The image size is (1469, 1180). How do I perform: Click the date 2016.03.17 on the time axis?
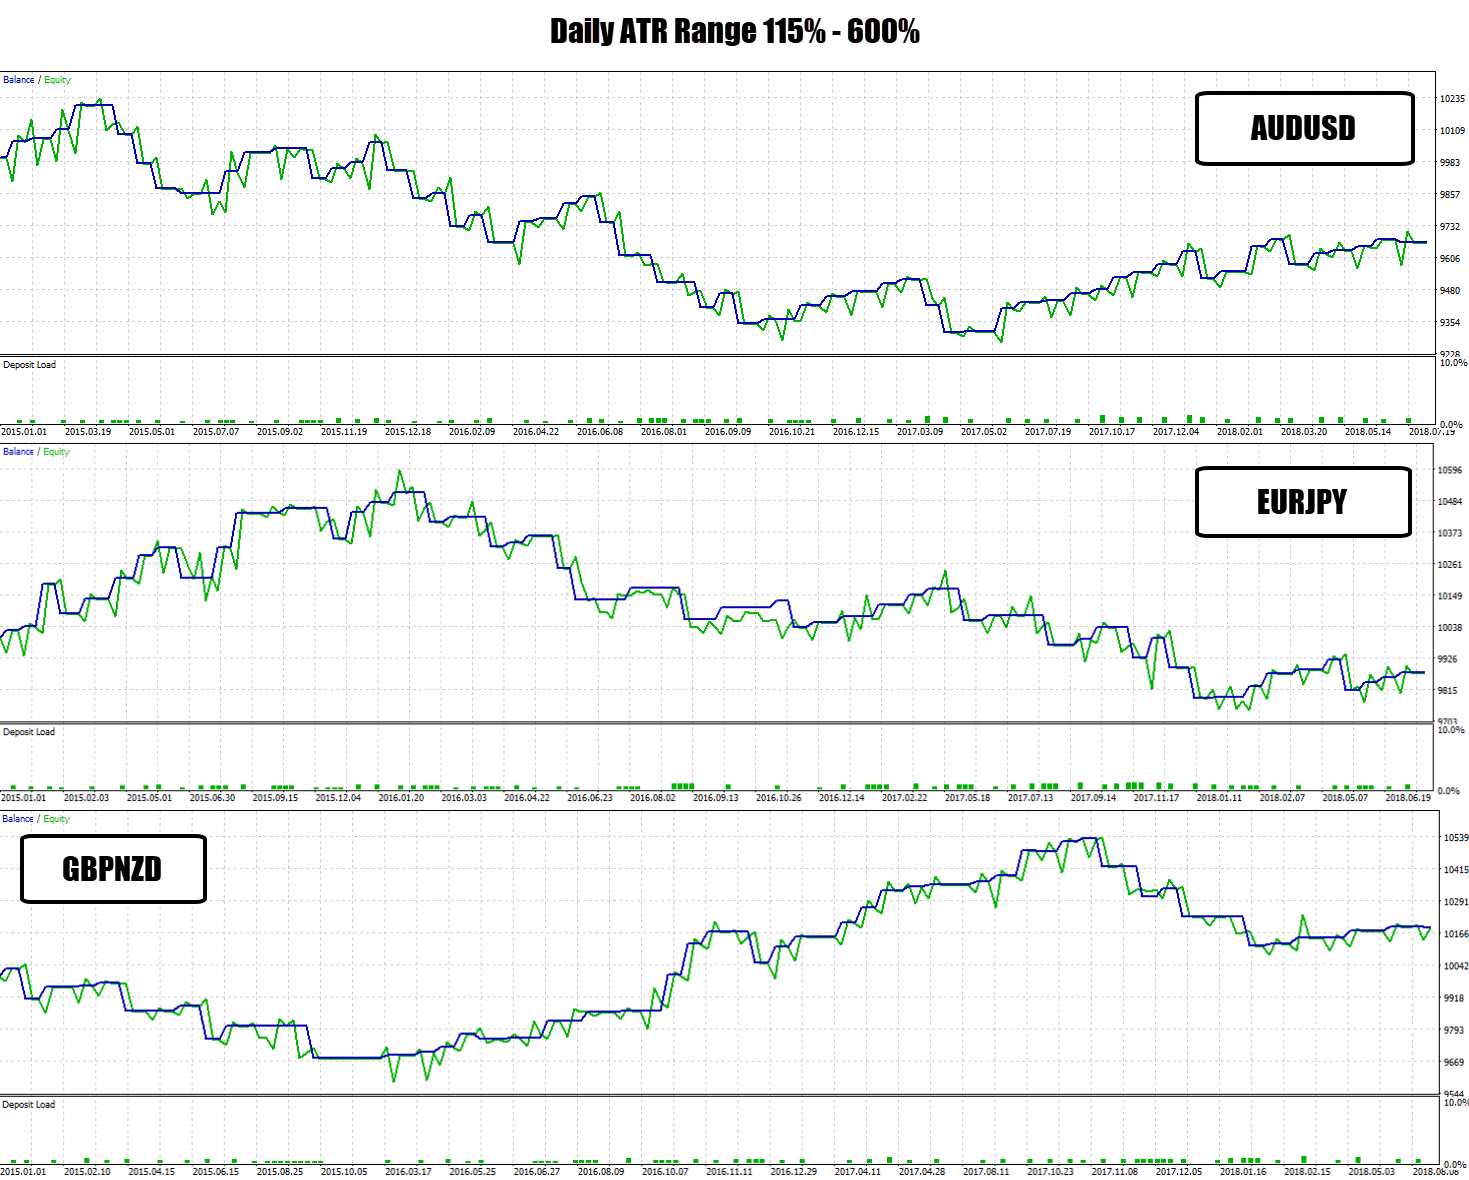click(409, 1171)
